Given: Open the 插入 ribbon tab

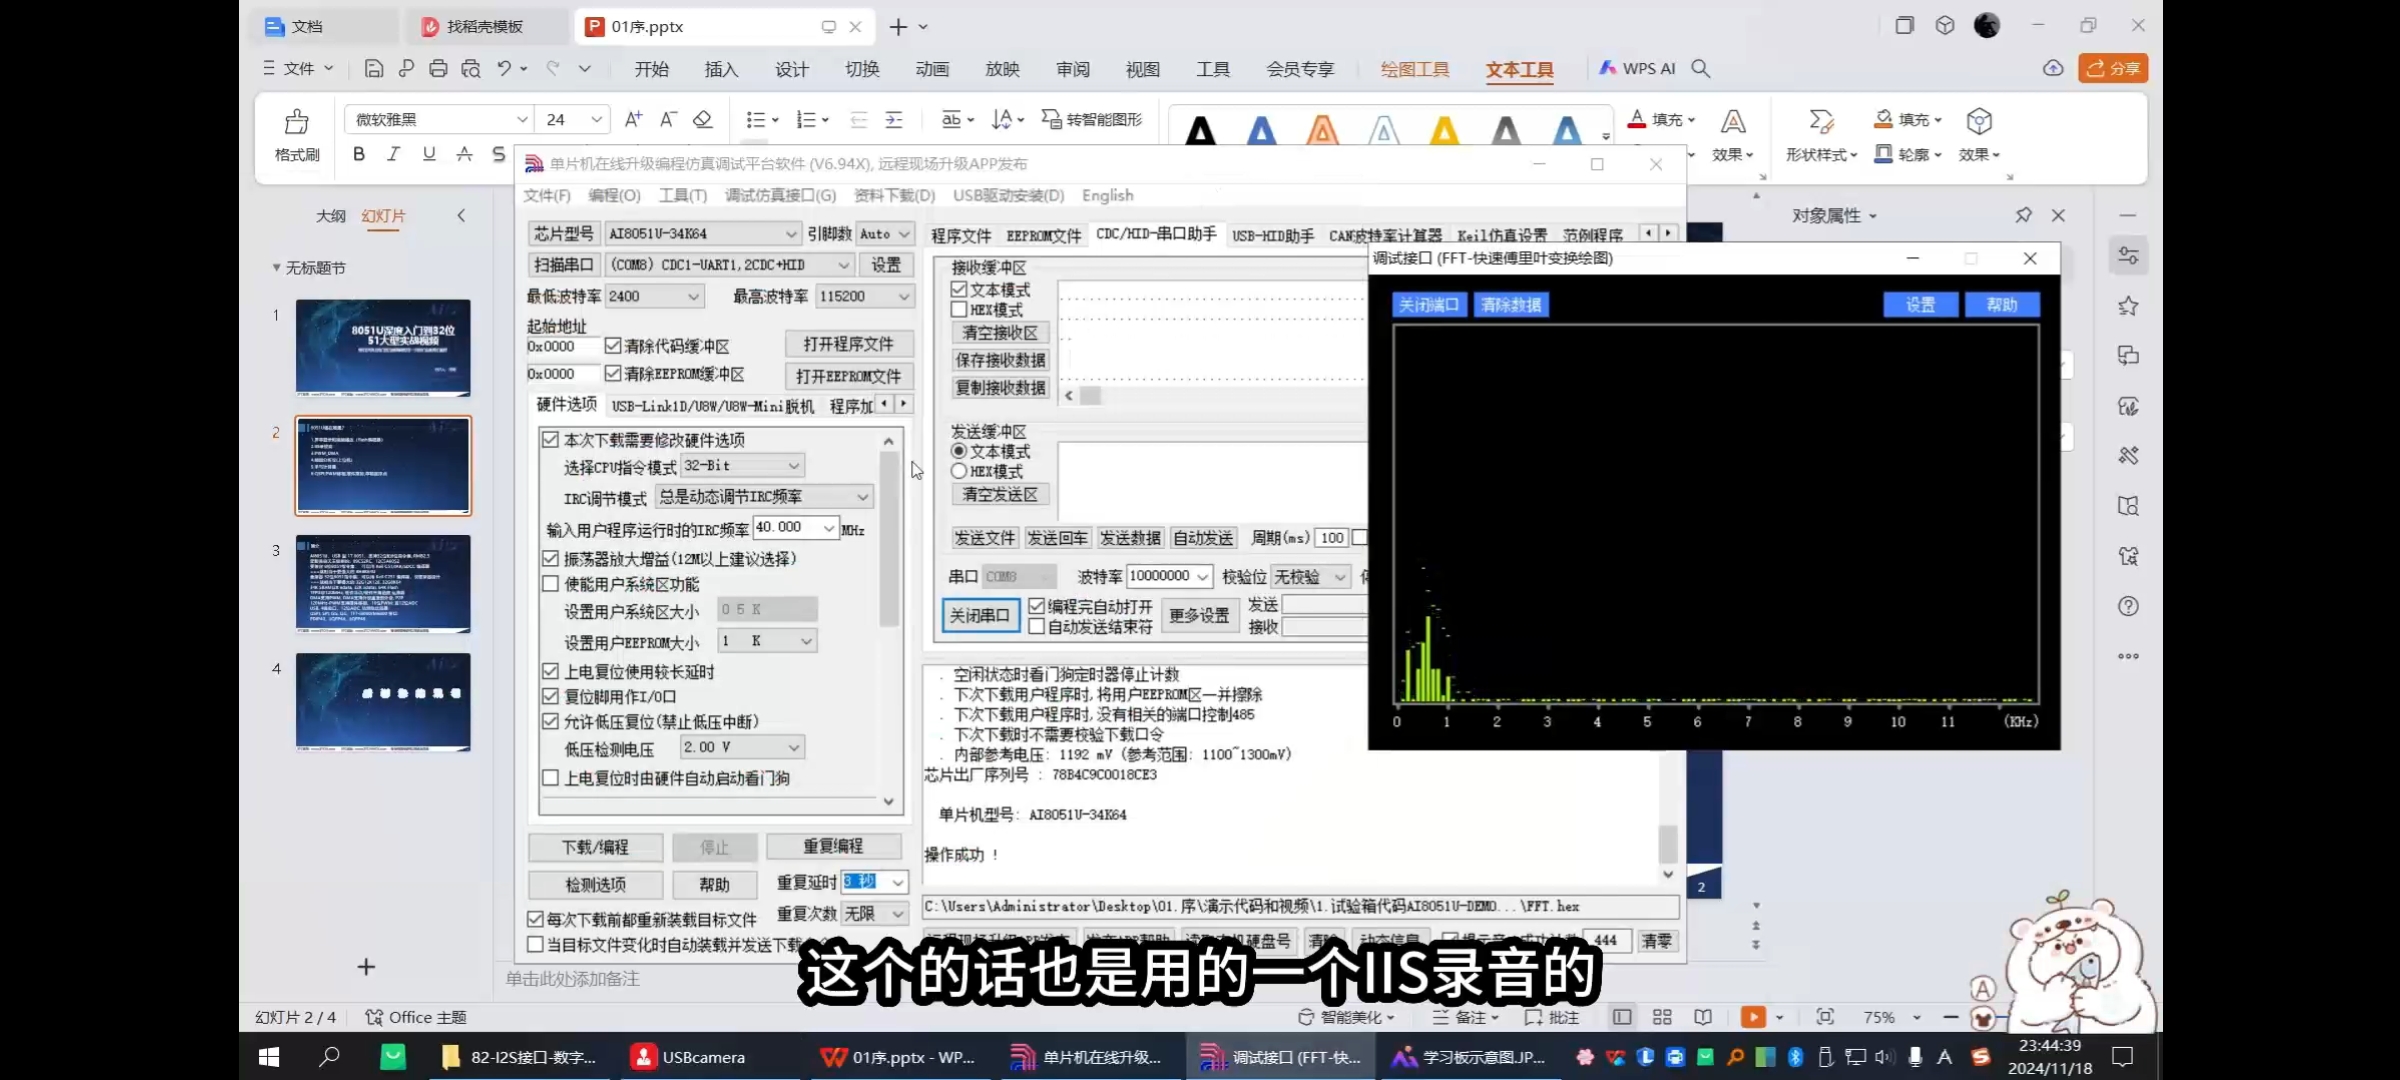Looking at the screenshot, I should [721, 69].
